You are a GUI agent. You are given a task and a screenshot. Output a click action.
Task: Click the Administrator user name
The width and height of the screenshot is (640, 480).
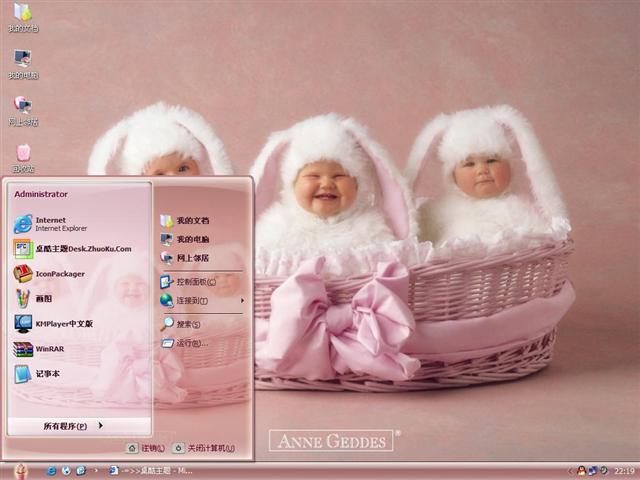coord(41,194)
